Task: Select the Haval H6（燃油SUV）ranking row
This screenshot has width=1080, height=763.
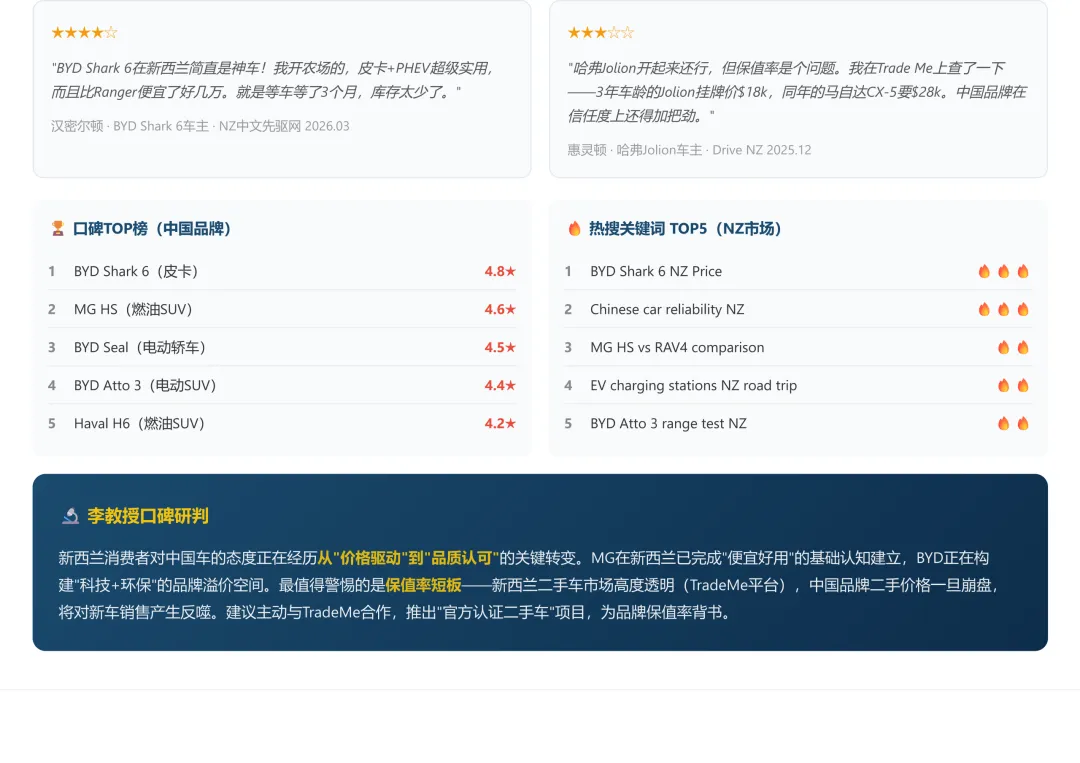Action: (x=282, y=423)
